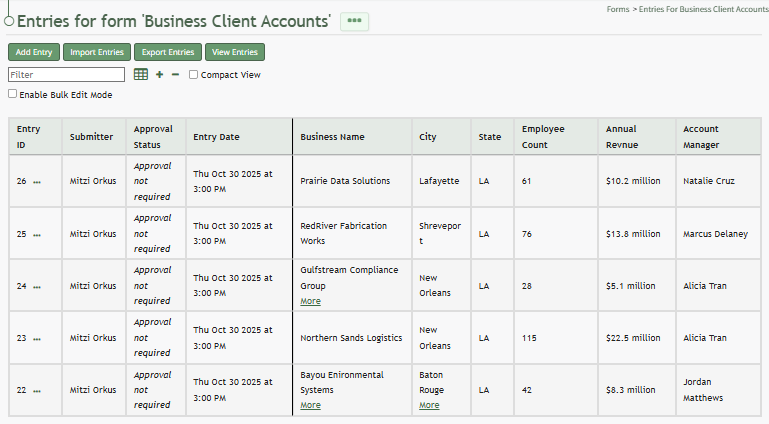This screenshot has height=424, width=769.
Task: Open entry 24 actions ellipsis
Action: pyautogui.click(x=37, y=287)
